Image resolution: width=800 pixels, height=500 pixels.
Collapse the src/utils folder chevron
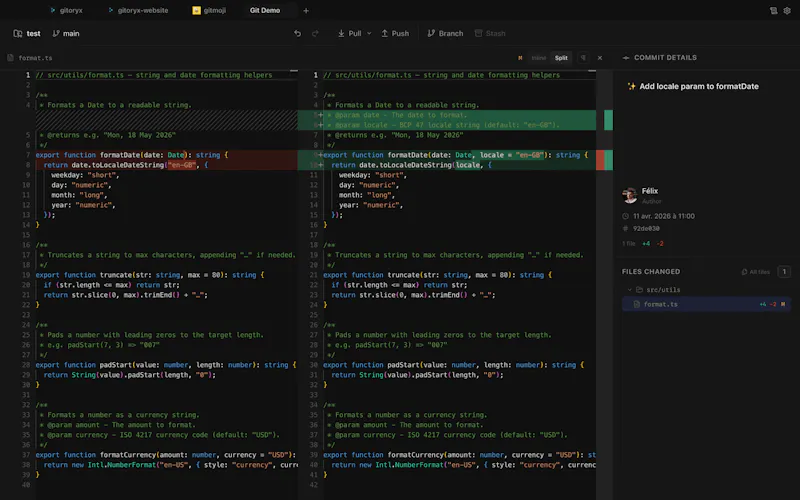[630, 290]
